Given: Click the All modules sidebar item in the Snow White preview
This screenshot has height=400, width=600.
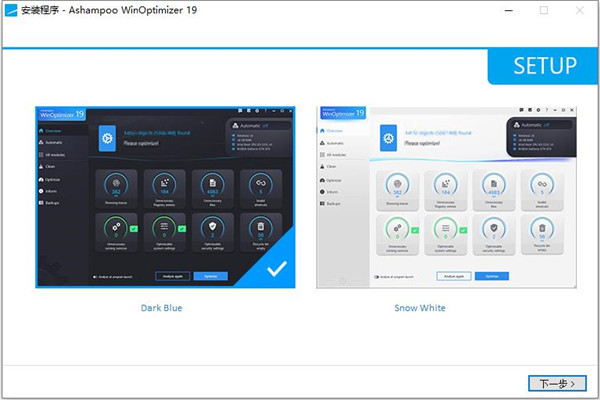Looking at the screenshot, I should [x=335, y=154].
